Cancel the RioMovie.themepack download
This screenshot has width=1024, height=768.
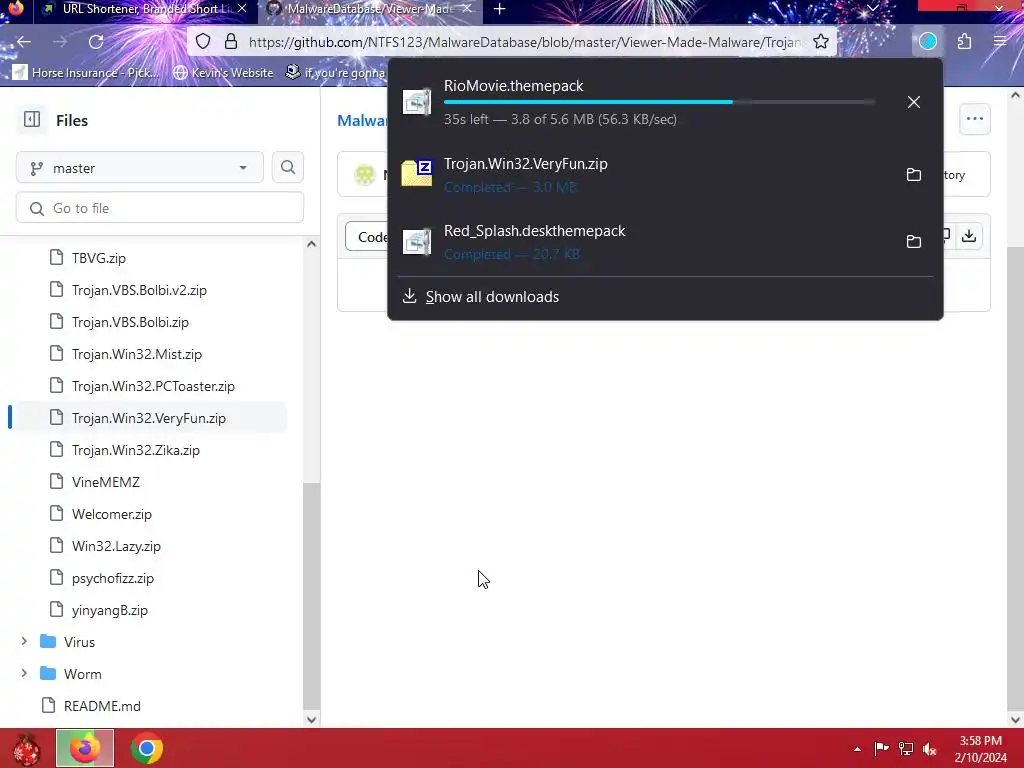tap(914, 102)
